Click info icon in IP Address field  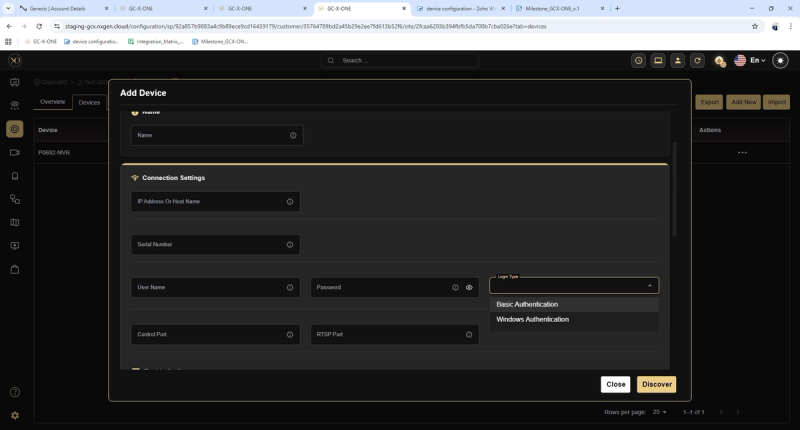[290, 201]
